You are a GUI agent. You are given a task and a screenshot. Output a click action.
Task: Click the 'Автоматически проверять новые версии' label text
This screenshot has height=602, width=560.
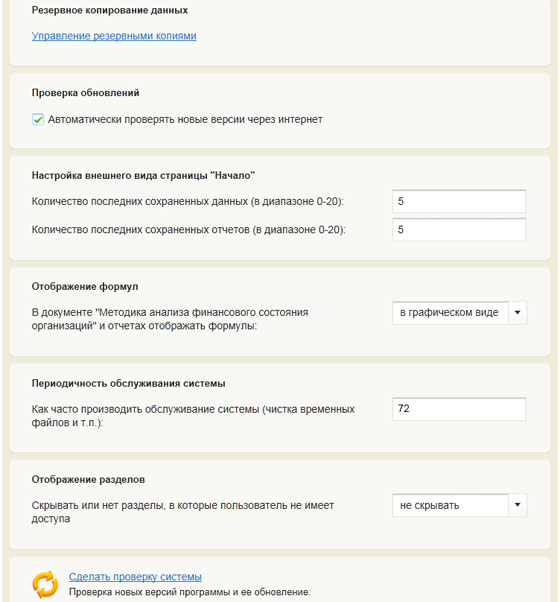[x=185, y=119]
